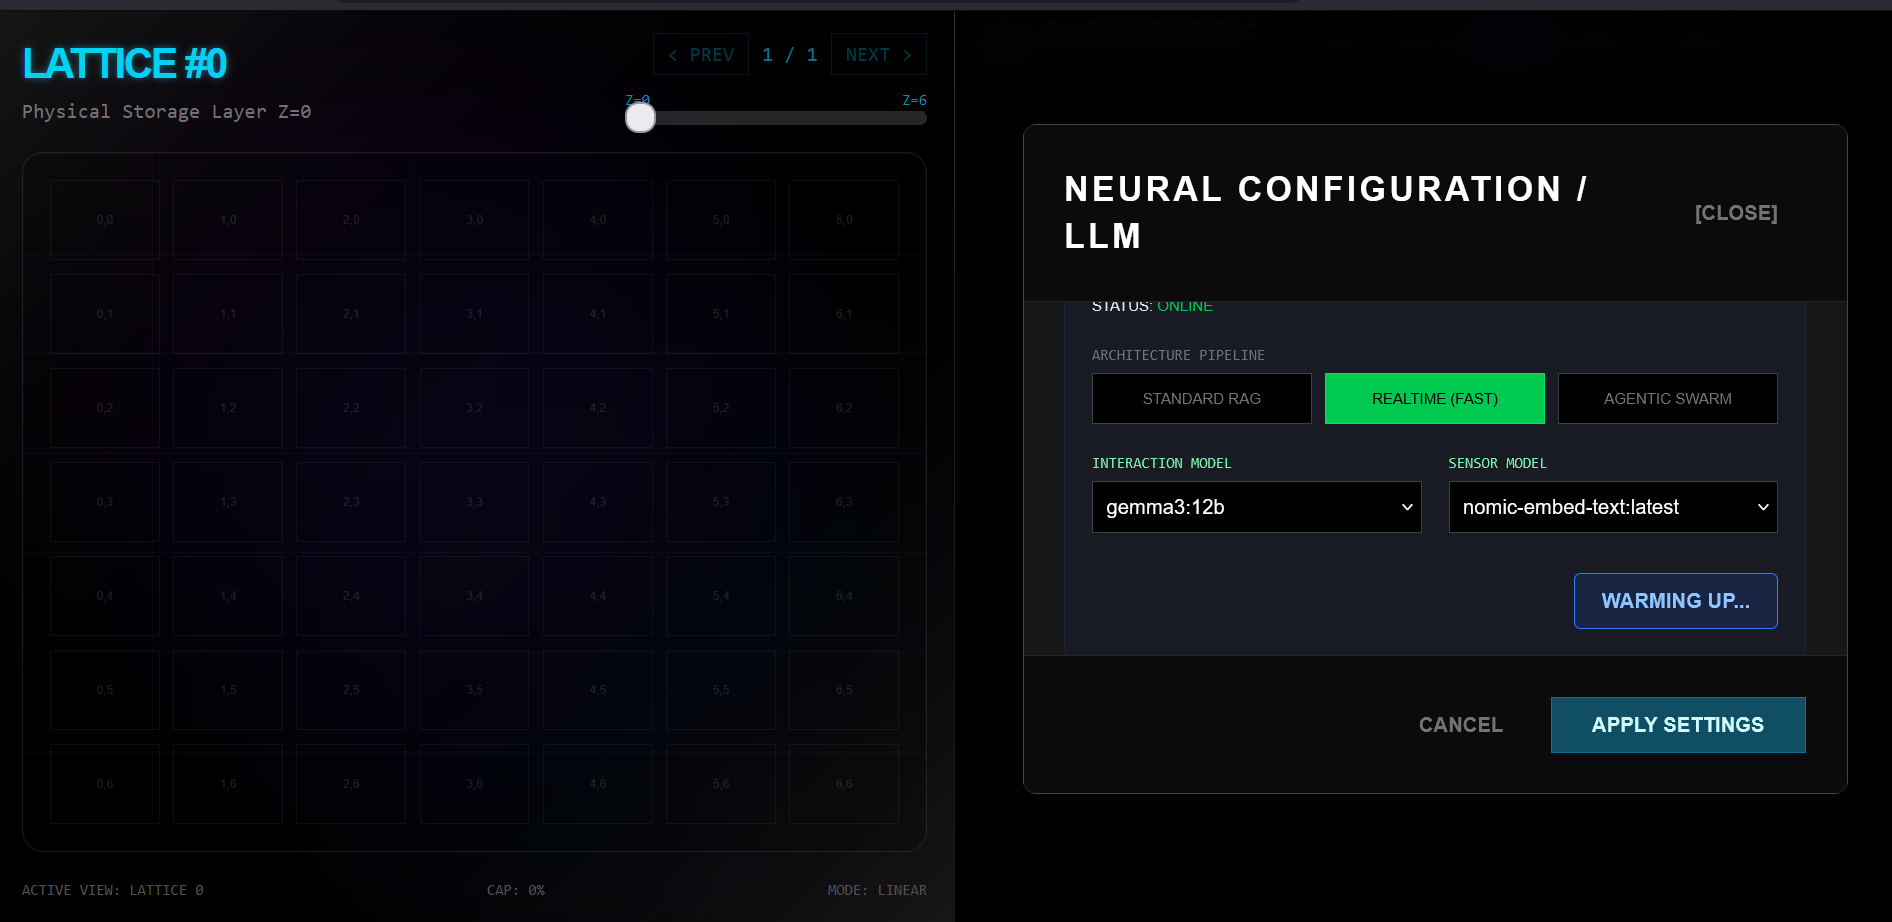Open the nomic-embed-text sensor model dropdown
The height and width of the screenshot is (922, 1892).
[1612, 507]
